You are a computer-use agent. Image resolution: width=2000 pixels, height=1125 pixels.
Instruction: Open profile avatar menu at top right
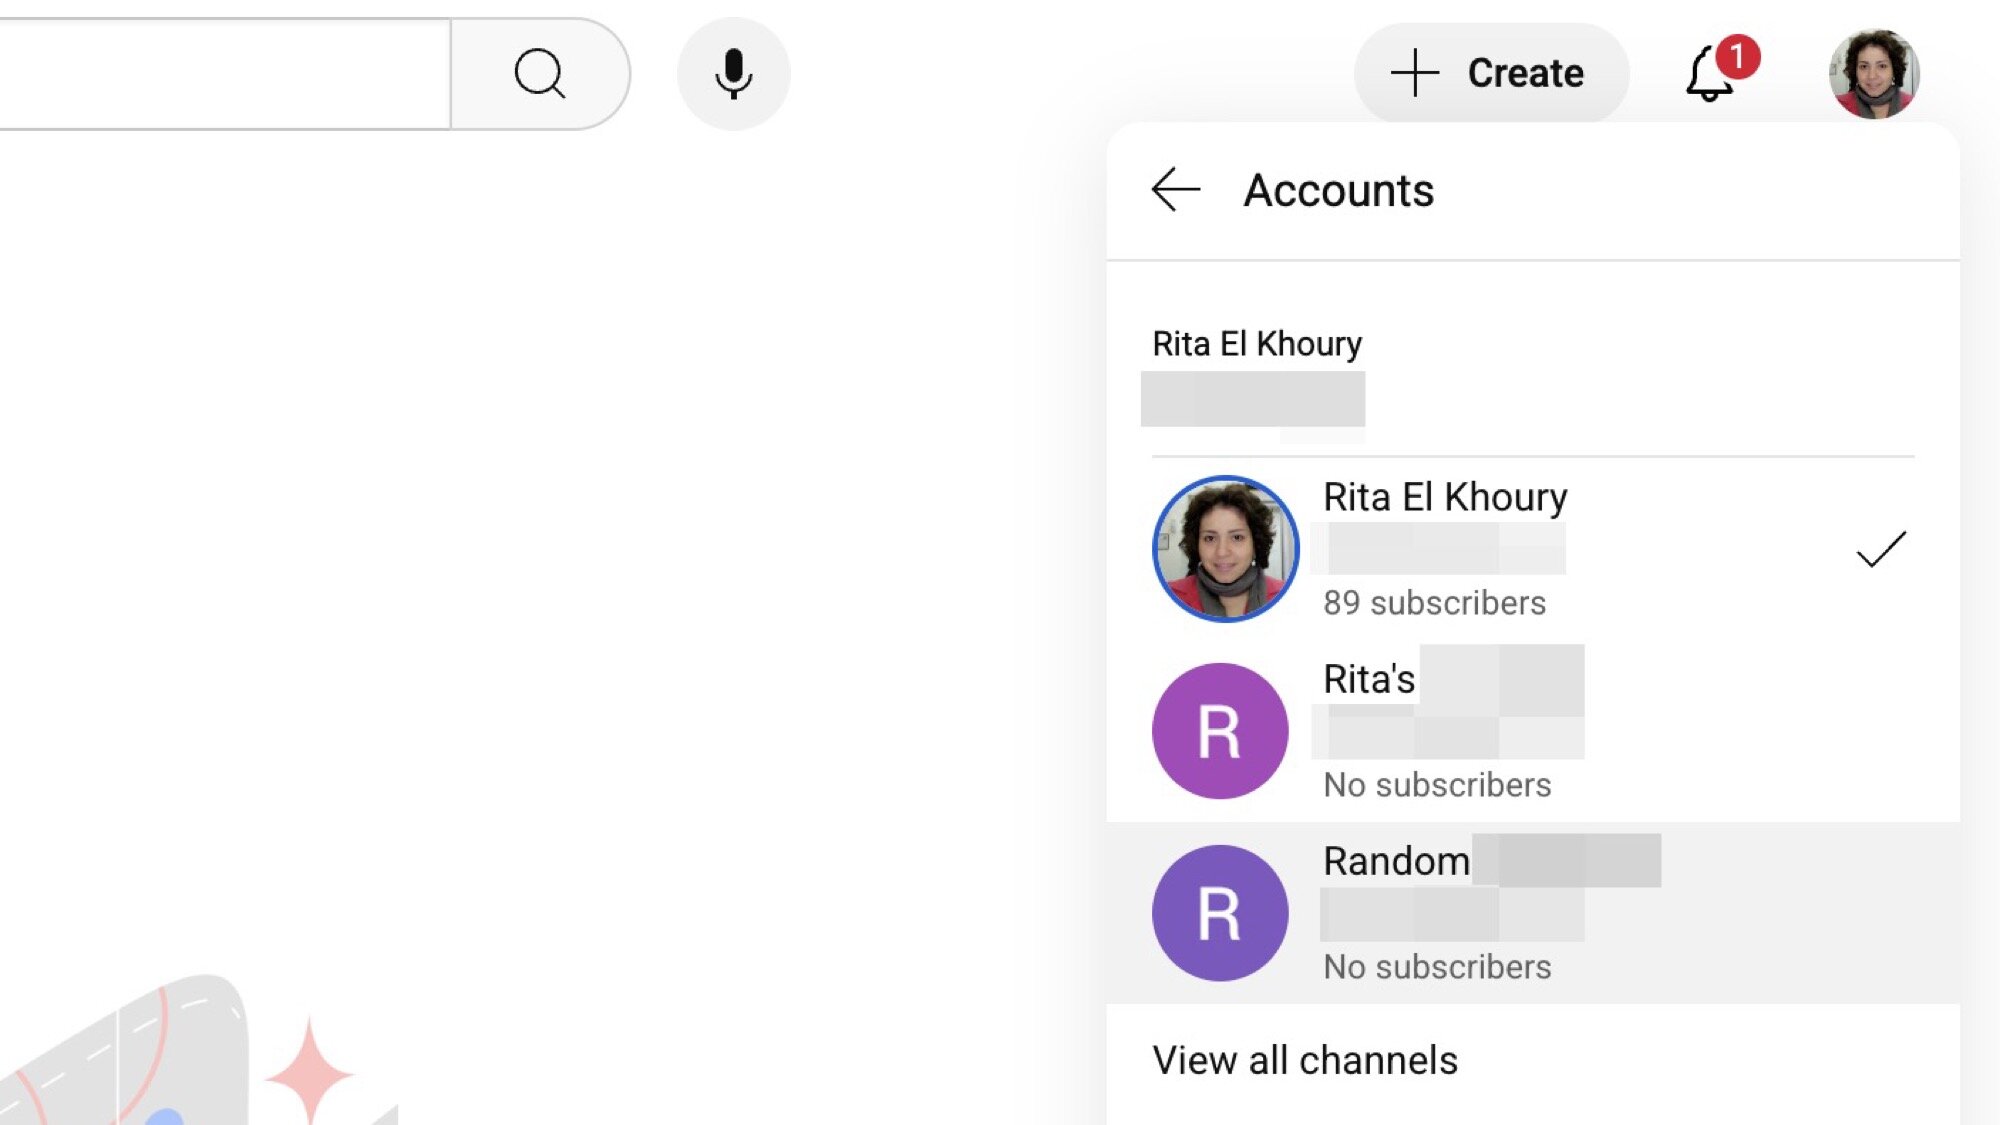[1874, 74]
